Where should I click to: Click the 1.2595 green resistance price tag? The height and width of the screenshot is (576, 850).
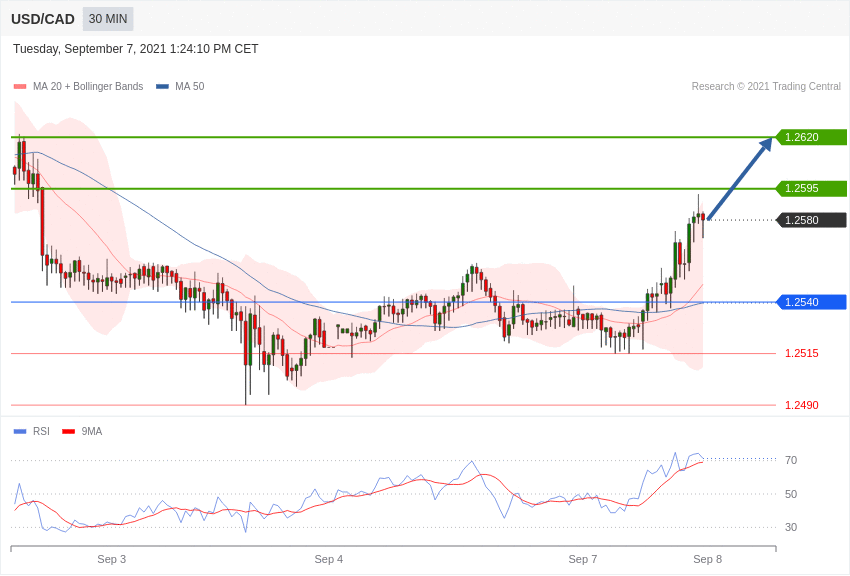812,189
